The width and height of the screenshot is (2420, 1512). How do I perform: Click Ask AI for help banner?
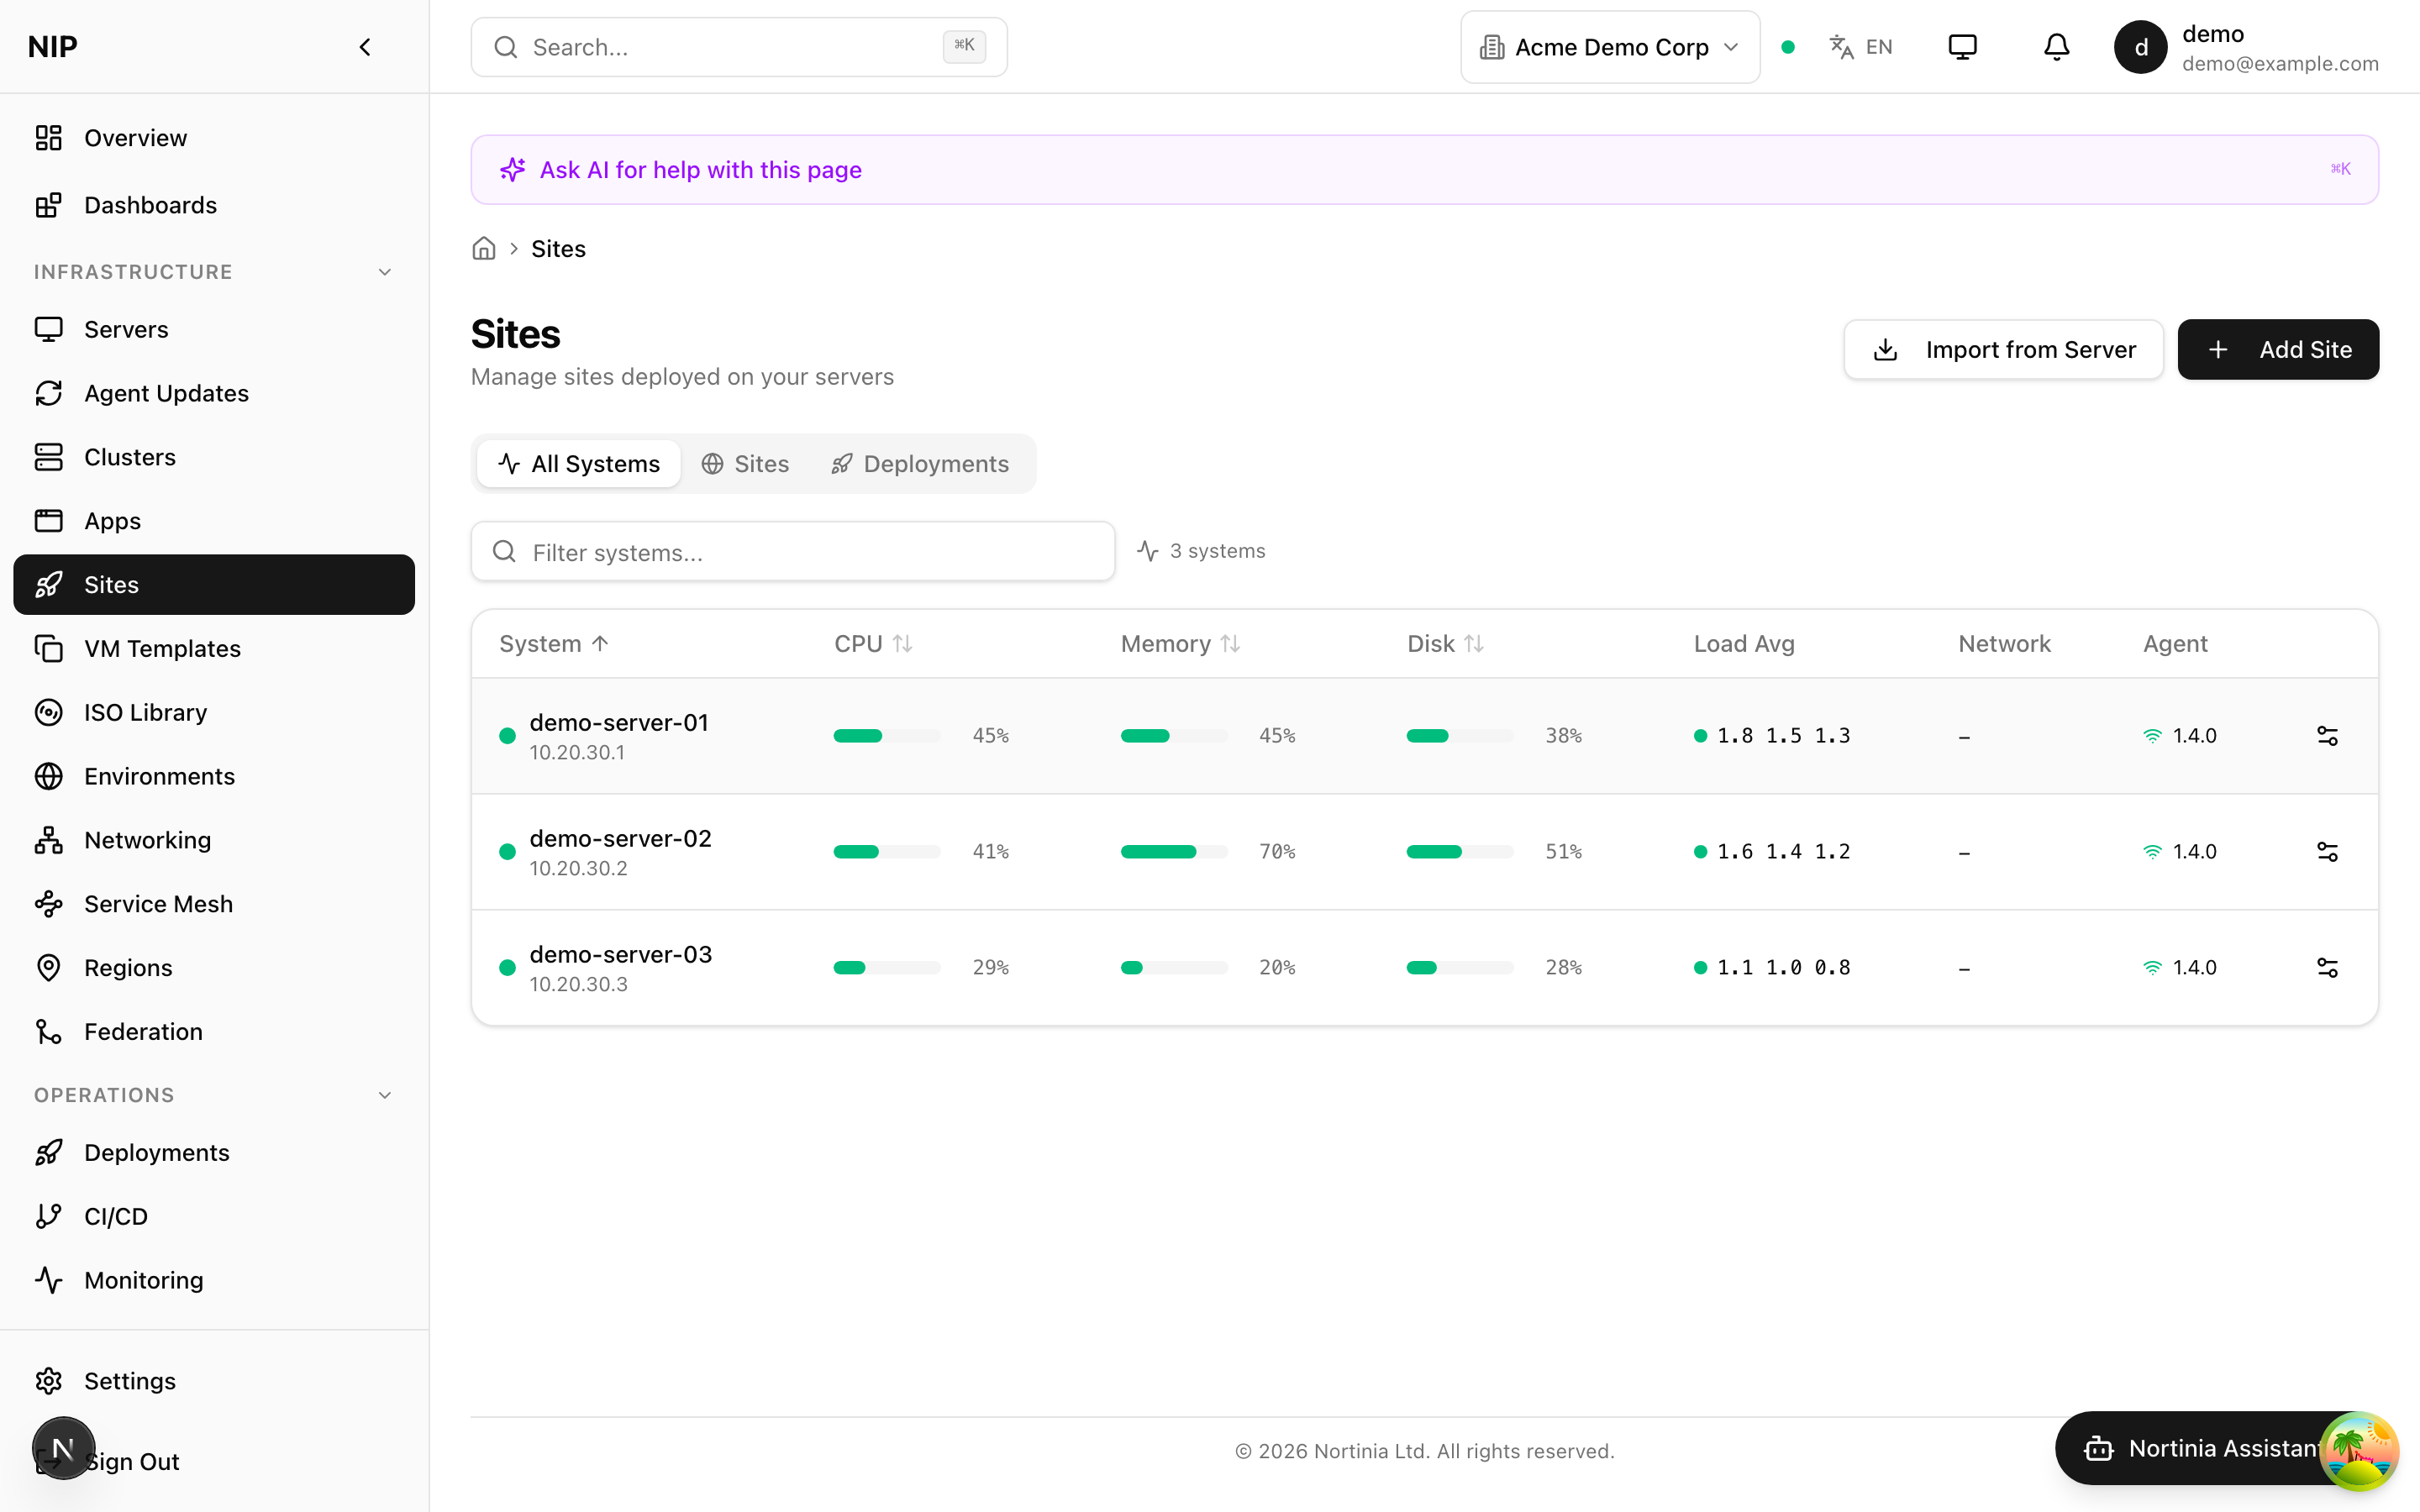tap(1424, 170)
